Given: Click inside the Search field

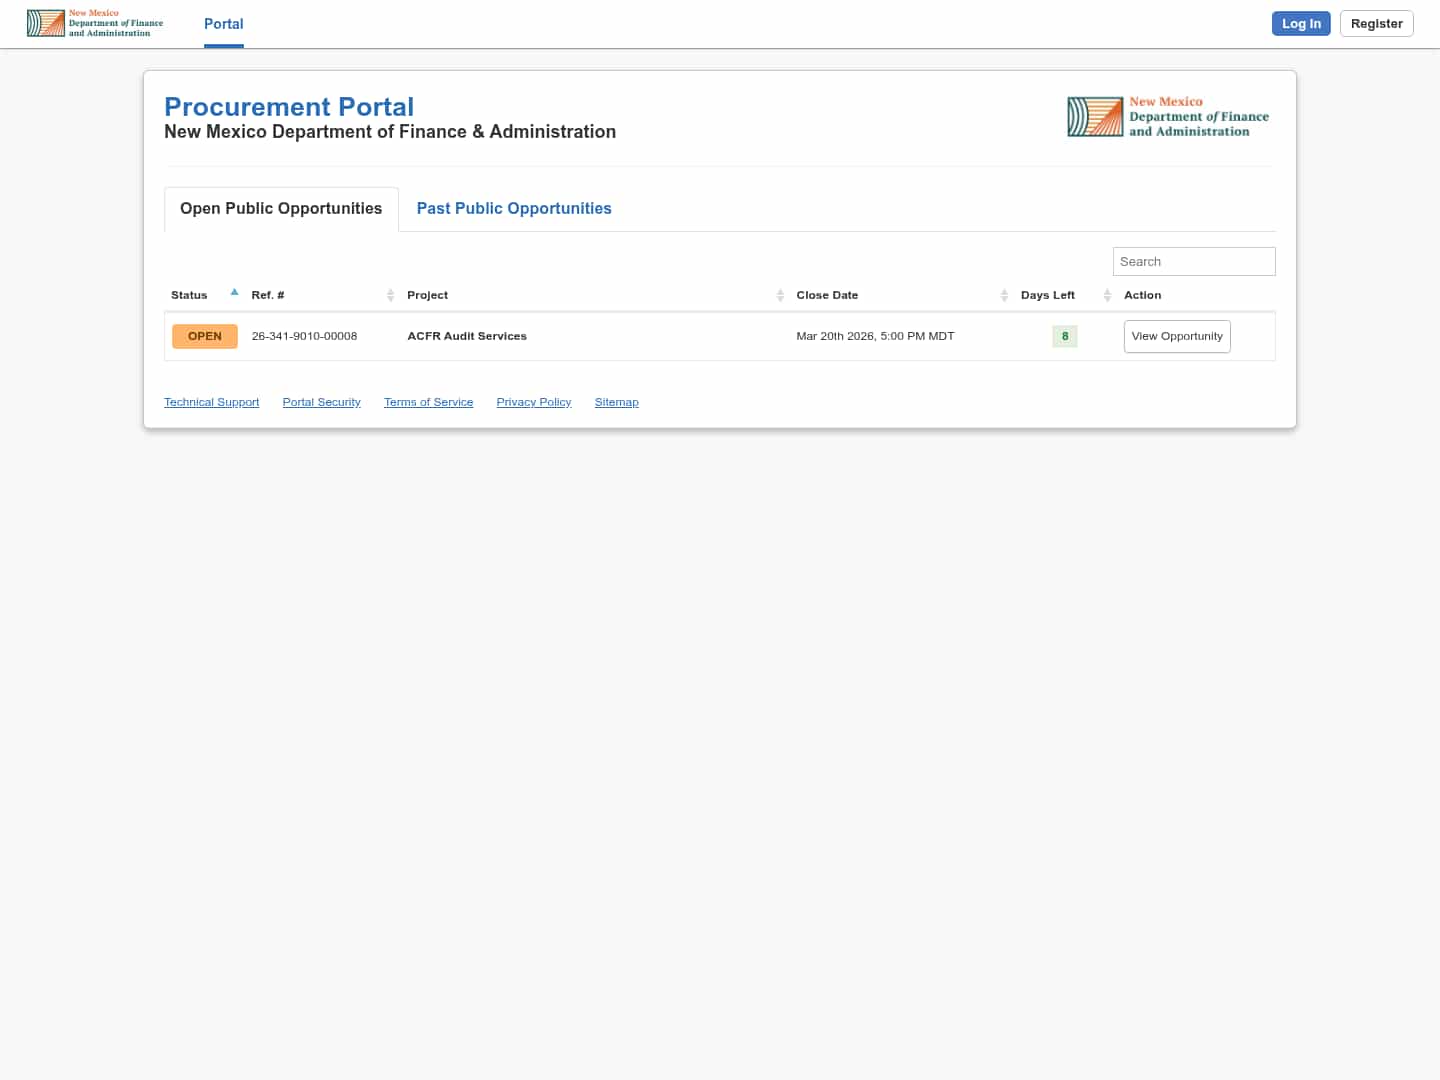Looking at the screenshot, I should (x=1193, y=261).
